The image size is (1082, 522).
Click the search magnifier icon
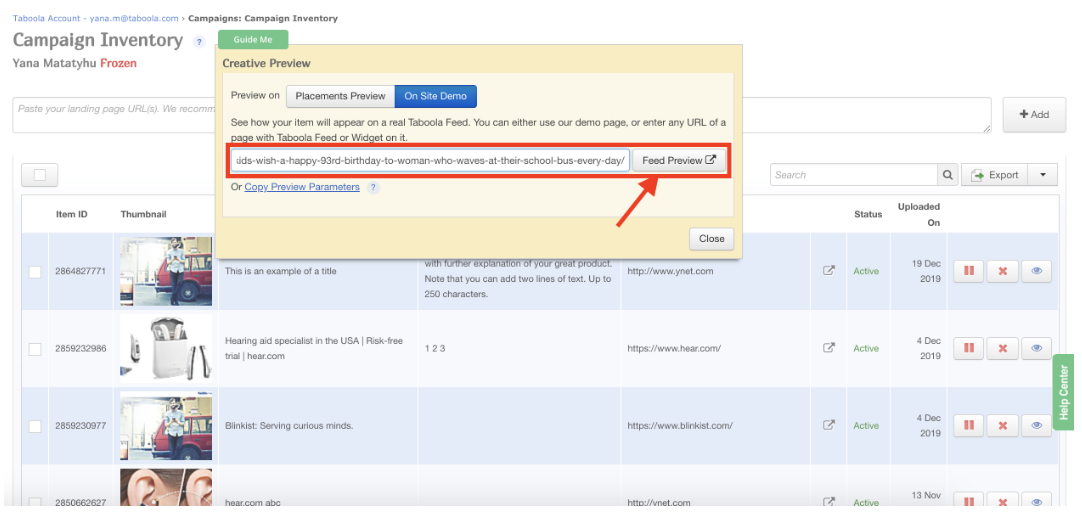[947, 175]
